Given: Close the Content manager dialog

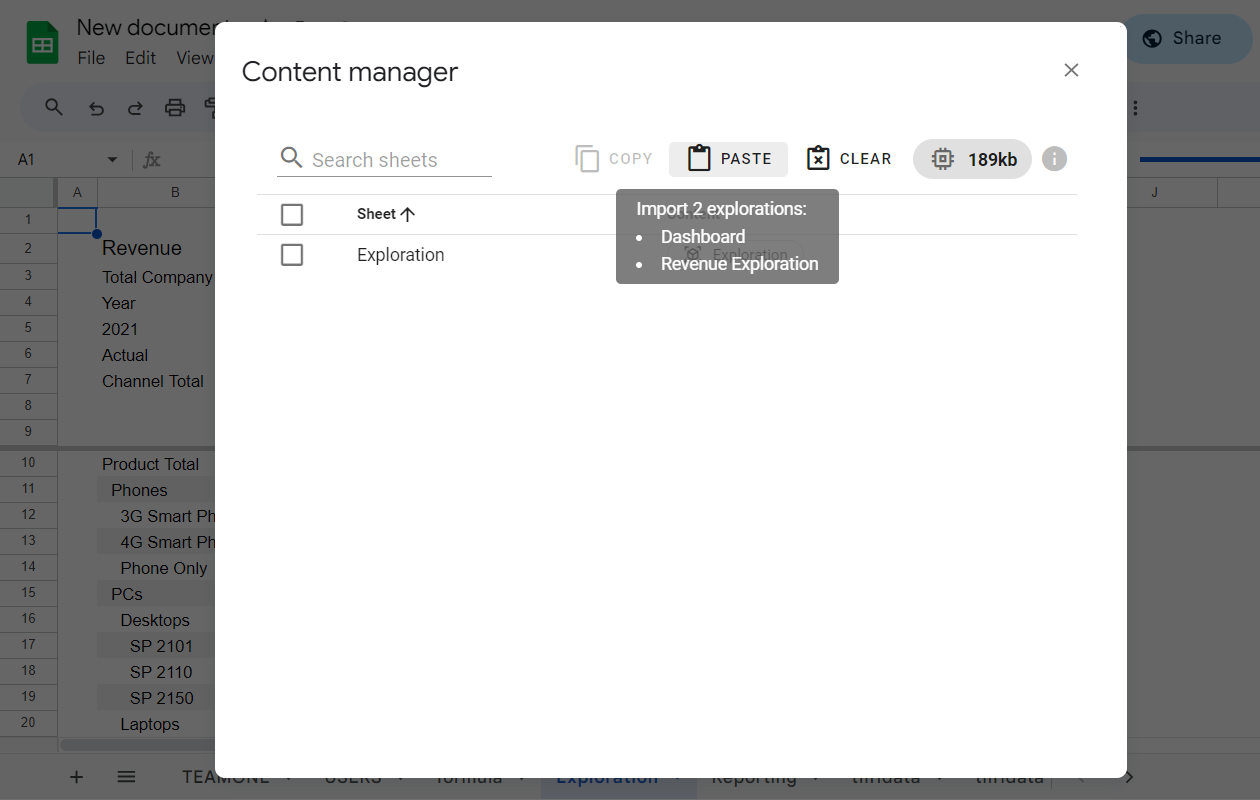Looking at the screenshot, I should [1071, 70].
